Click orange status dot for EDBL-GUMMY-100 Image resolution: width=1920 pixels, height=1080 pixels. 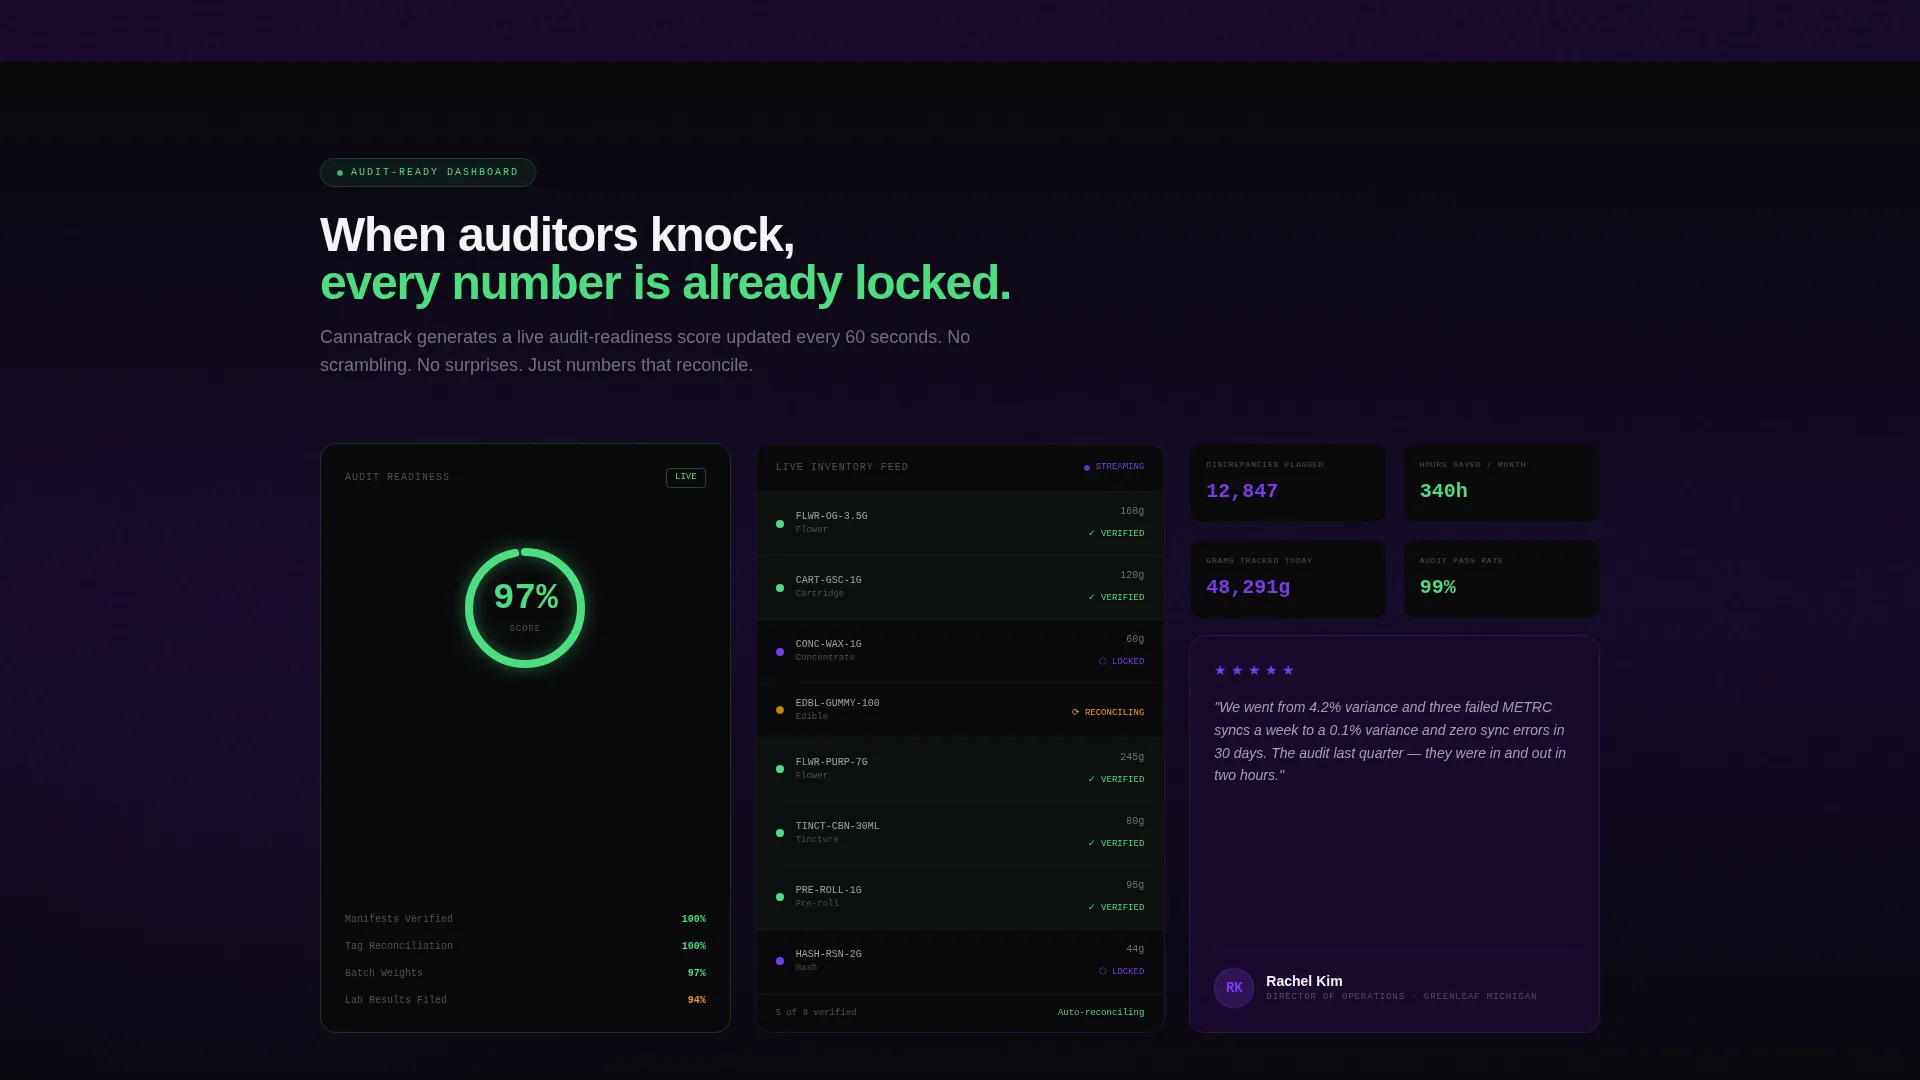tap(780, 710)
